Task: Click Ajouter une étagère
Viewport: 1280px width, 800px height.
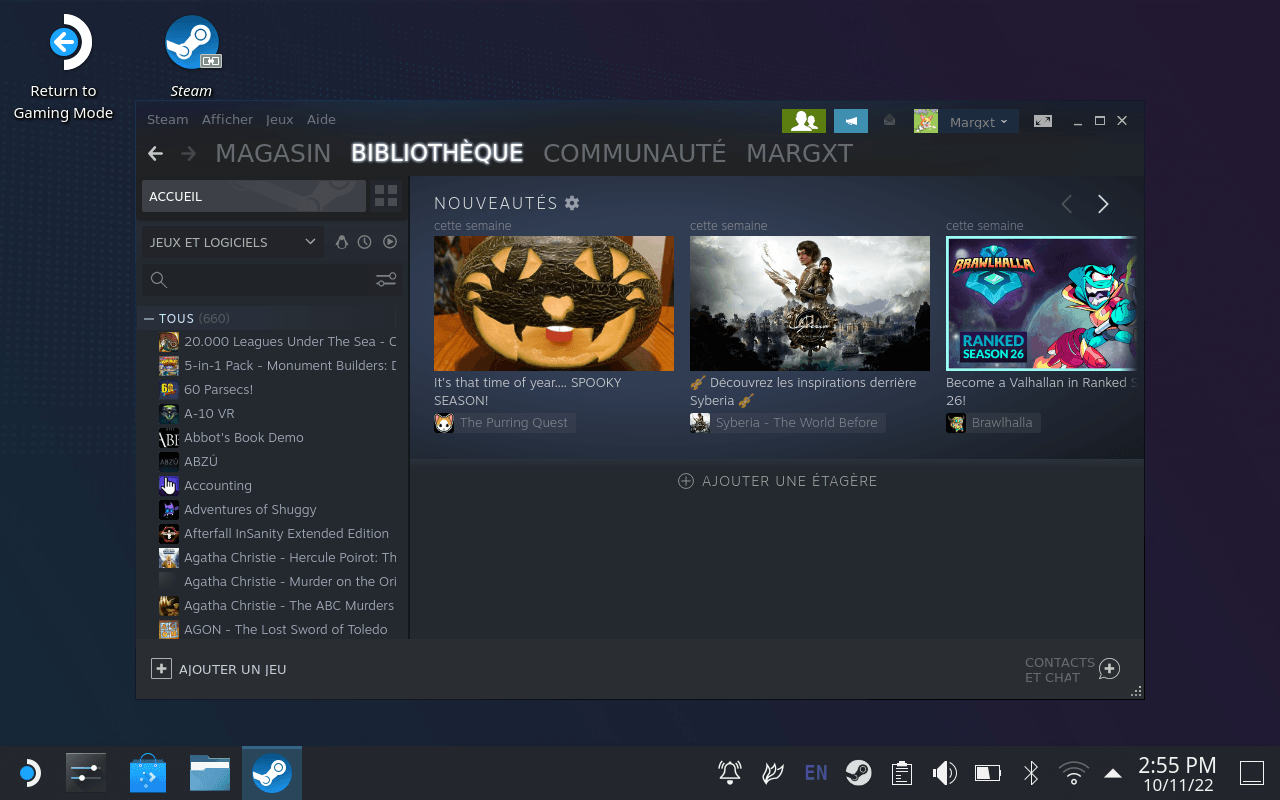Action: 777,481
